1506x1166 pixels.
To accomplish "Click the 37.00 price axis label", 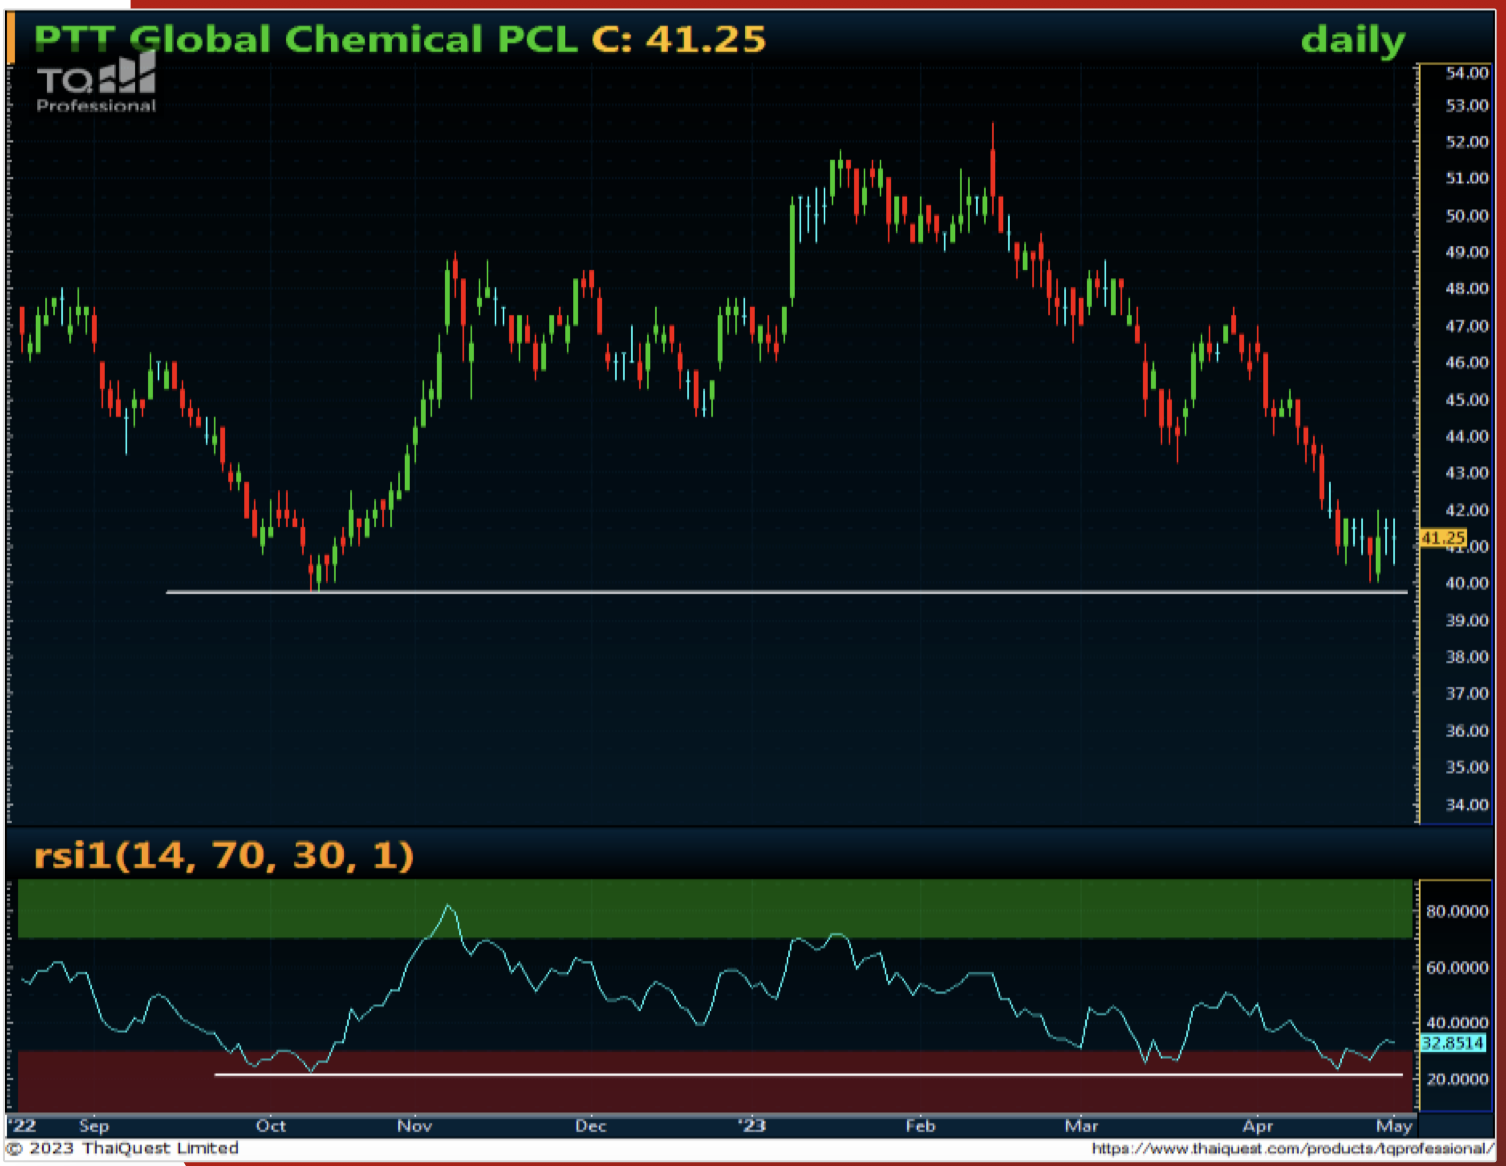I will pos(1467,694).
